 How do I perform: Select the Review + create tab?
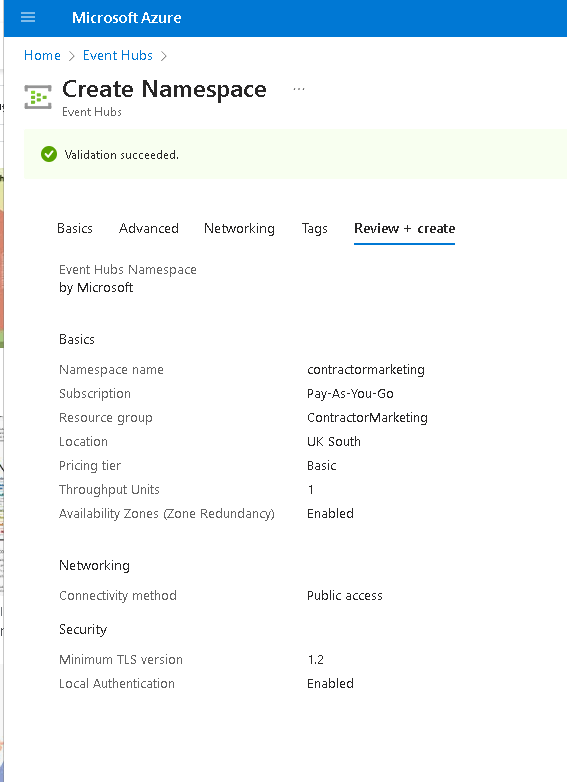[x=404, y=228]
